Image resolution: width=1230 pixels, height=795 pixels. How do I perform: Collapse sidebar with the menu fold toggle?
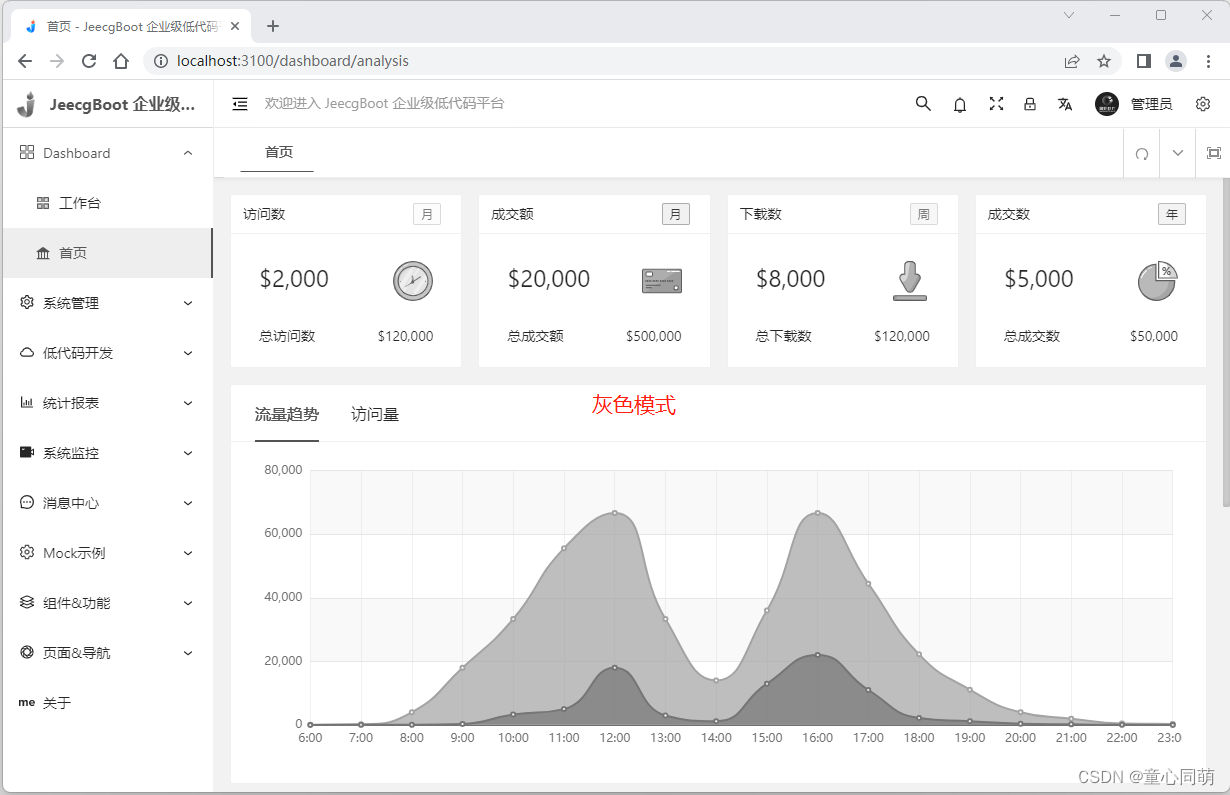pyautogui.click(x=240, y=104)
